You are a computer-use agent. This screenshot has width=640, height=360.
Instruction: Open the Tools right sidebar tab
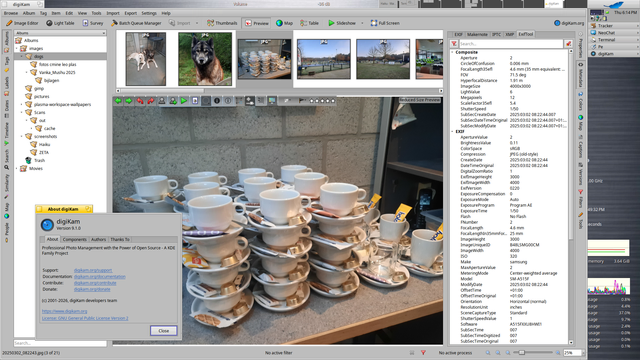[x=580, y=220]
